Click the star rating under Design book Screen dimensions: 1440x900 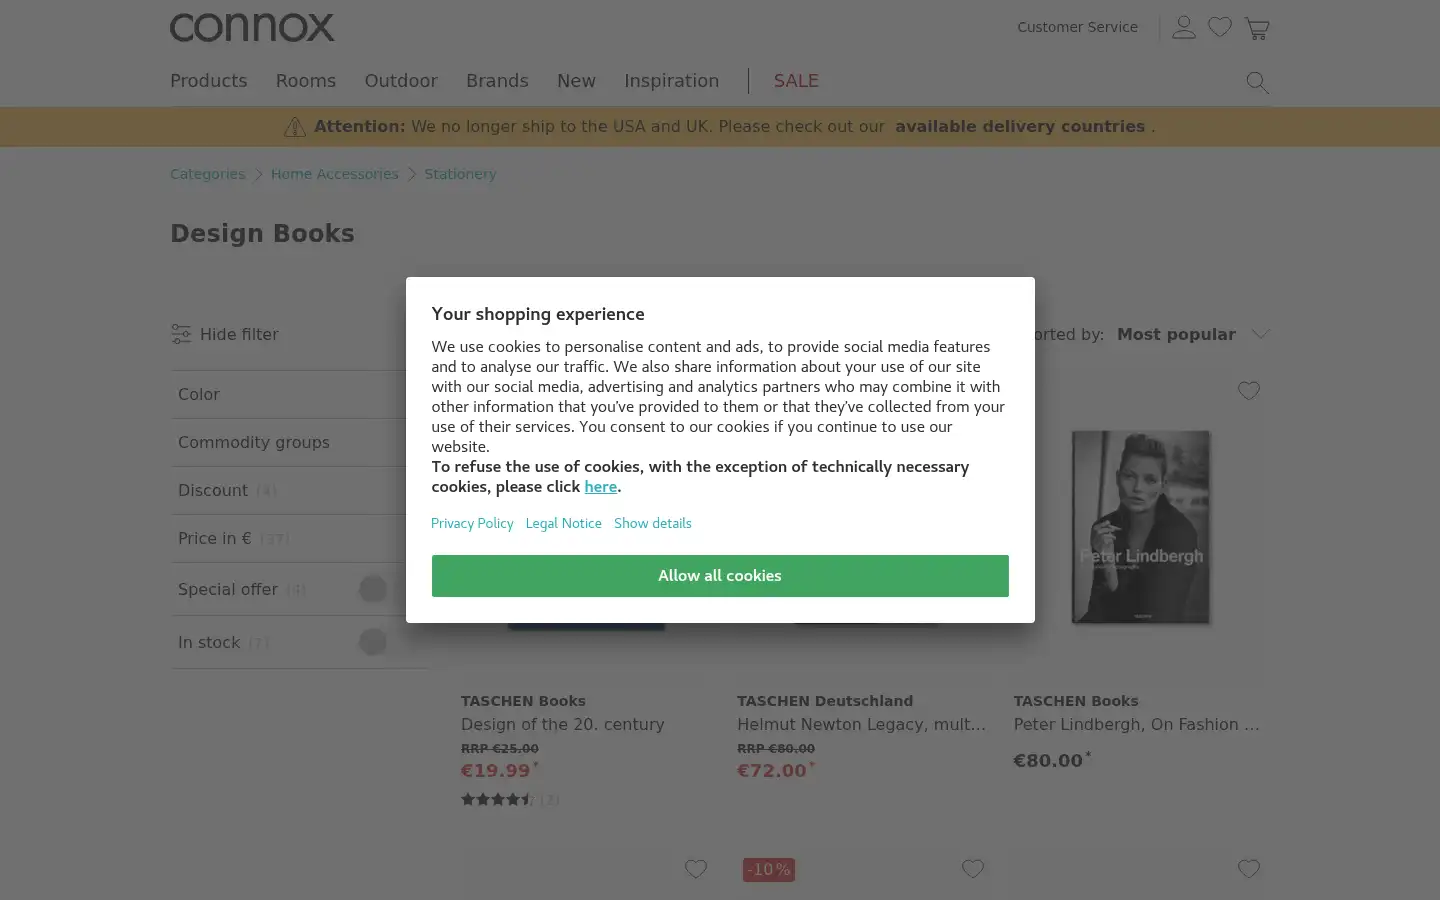click(x=497, y=799)
